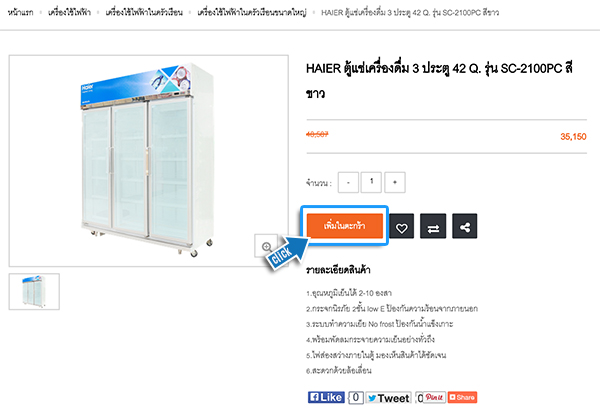Click the Facebook Like button

pos(326,397)
